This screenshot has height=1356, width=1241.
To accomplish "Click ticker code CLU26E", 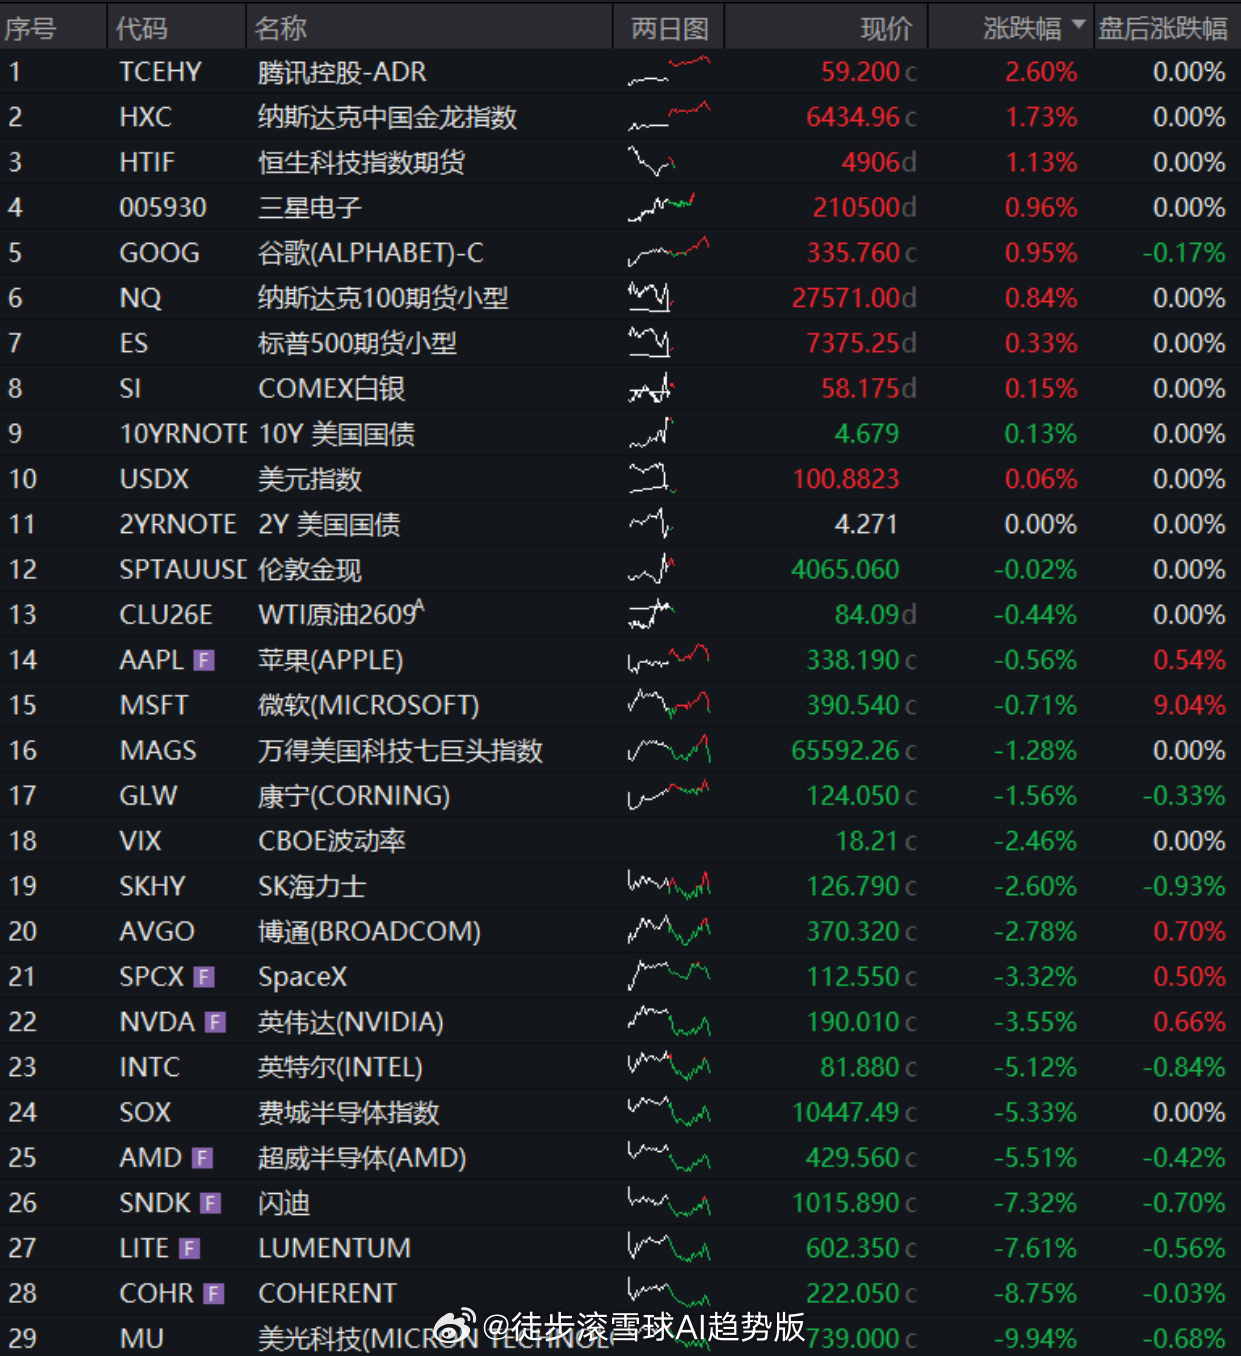I will point(166,615).
